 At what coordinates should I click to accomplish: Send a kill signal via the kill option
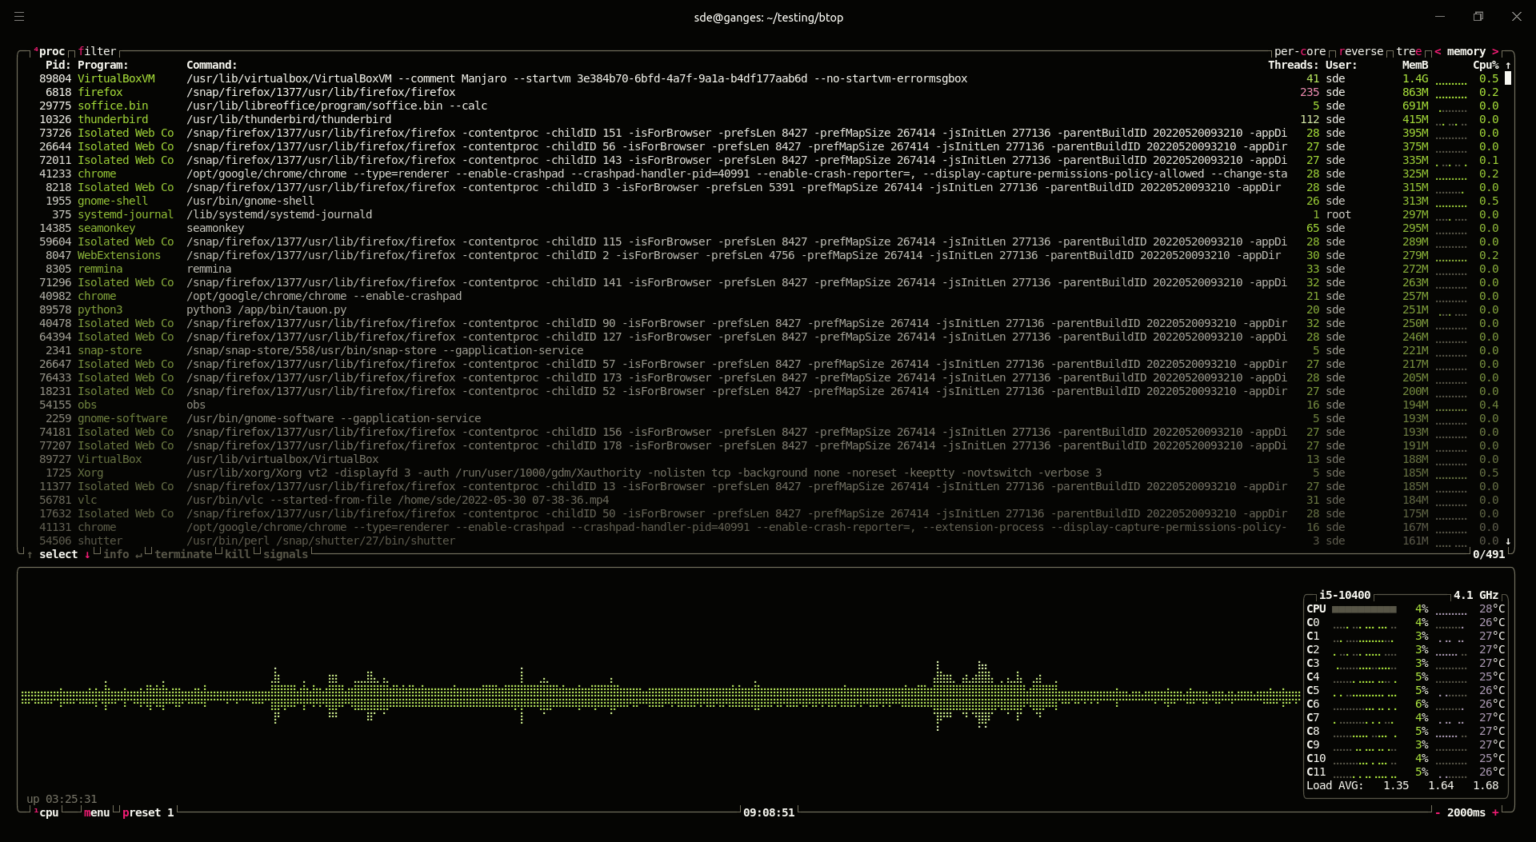[237, 554]
